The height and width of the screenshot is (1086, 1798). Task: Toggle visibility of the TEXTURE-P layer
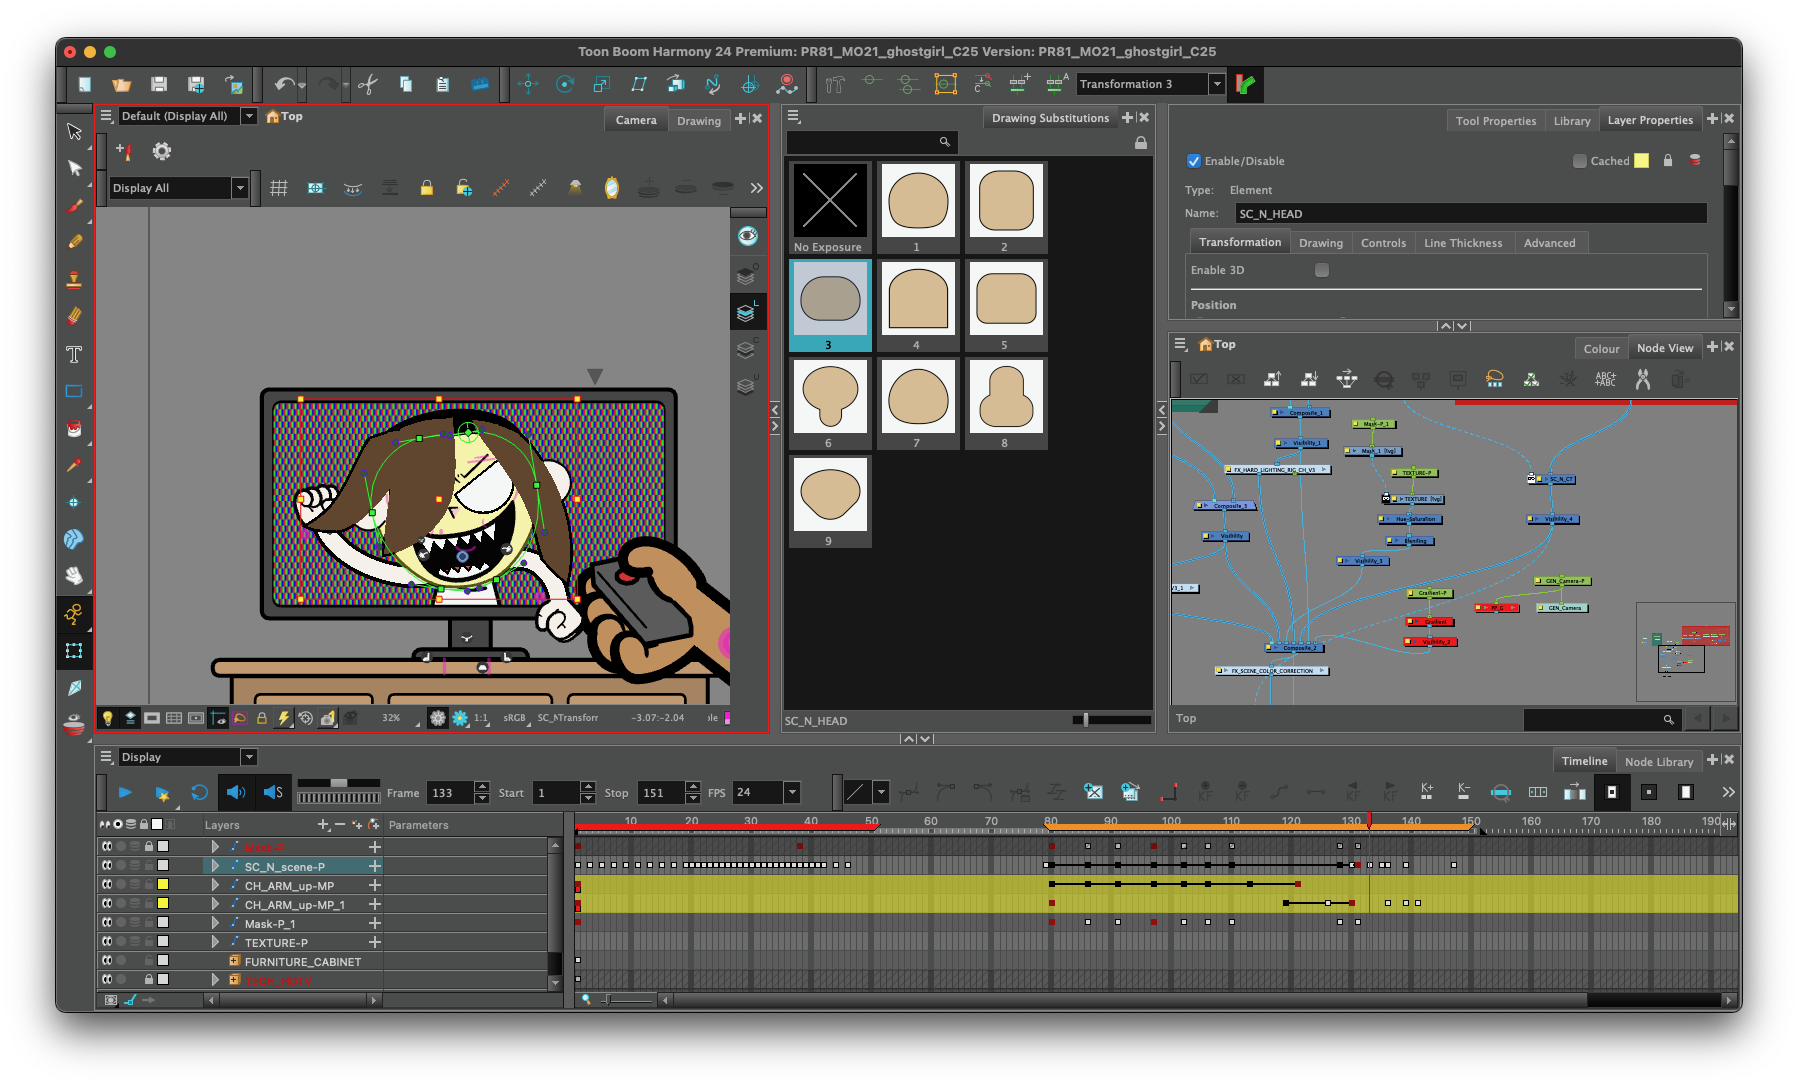[x=106, y=942]
